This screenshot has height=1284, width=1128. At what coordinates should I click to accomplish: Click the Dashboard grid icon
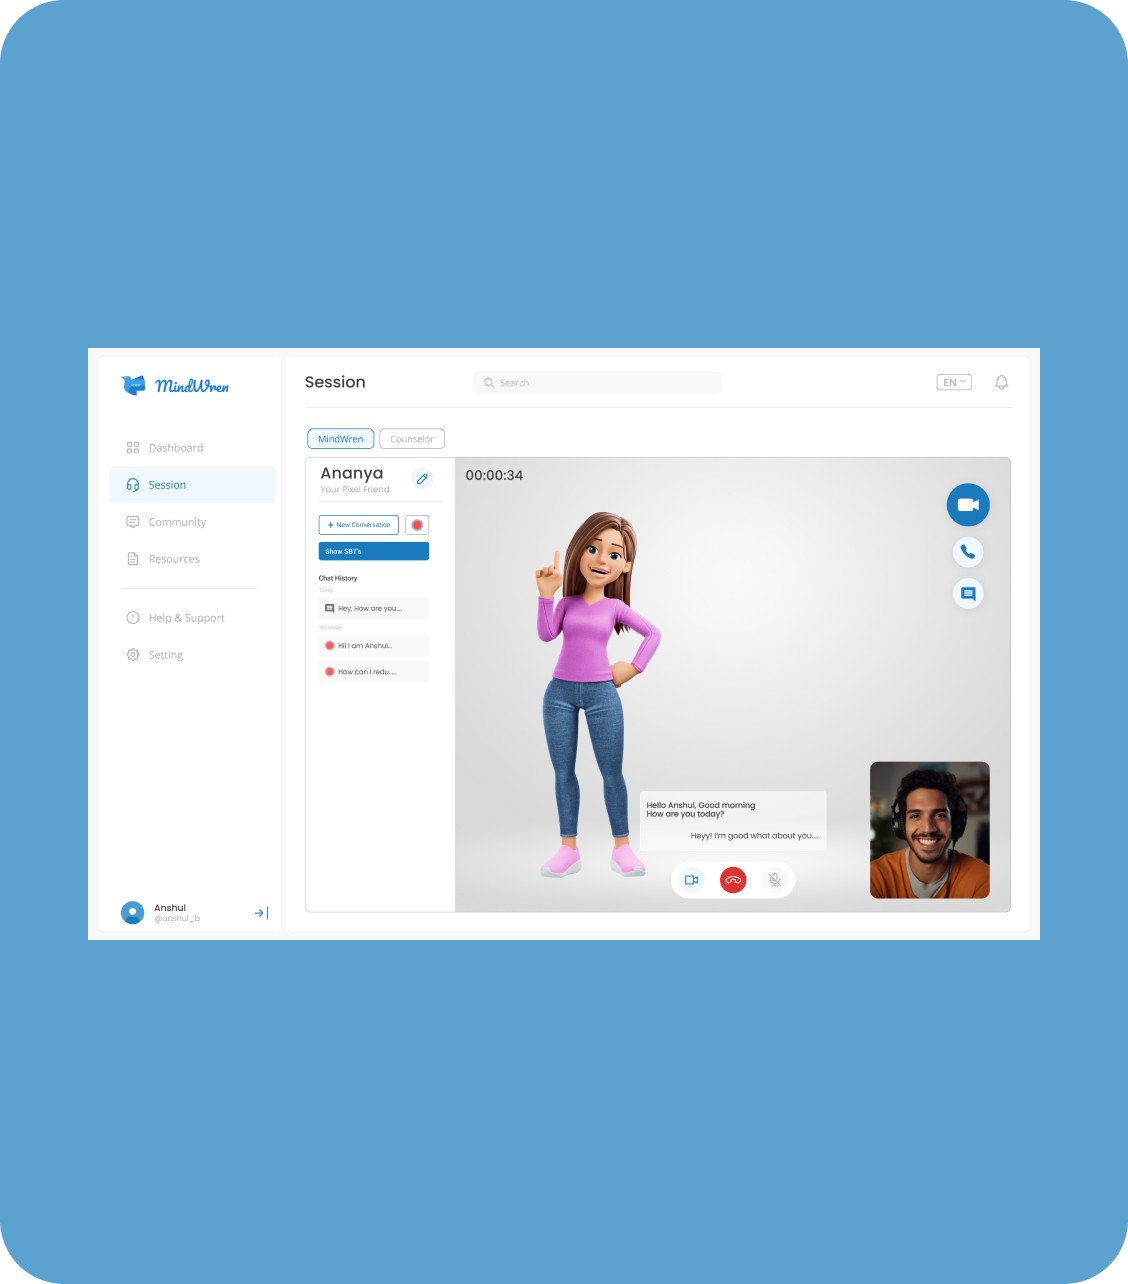pos(133,448)
